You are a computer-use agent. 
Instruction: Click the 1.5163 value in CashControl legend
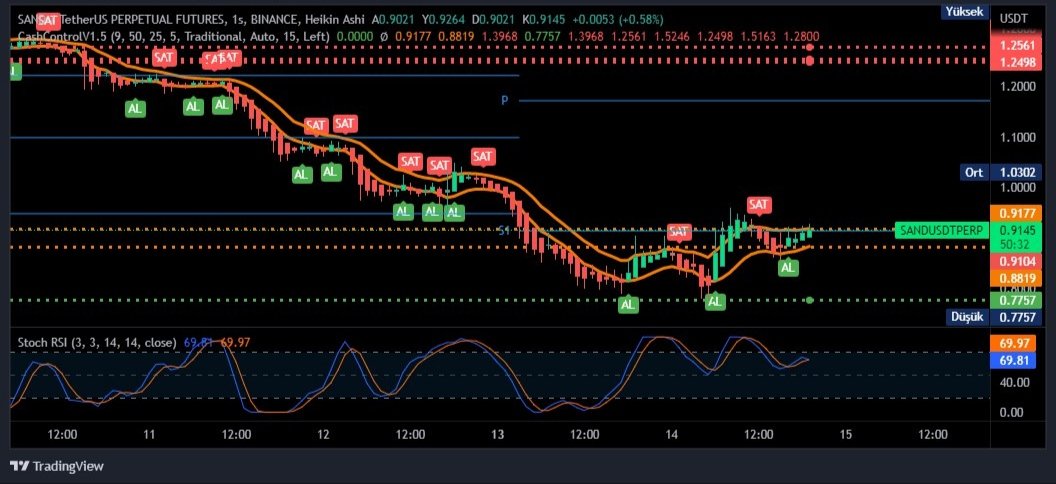coord(760,36)
